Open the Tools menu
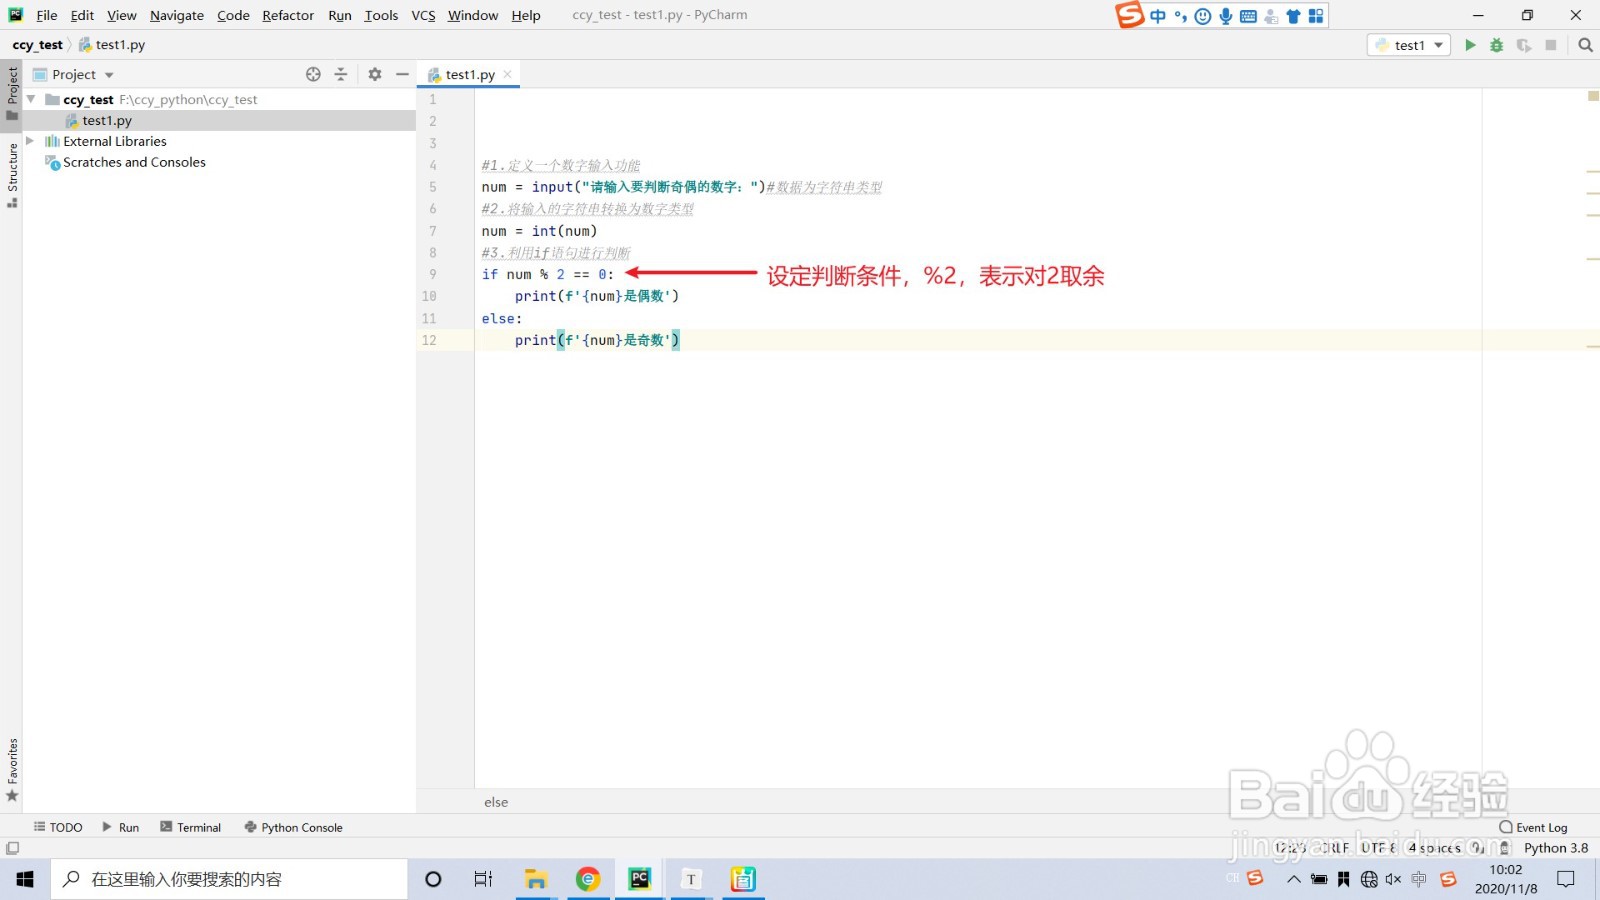The image size is (1600, 900). point(381,15)
